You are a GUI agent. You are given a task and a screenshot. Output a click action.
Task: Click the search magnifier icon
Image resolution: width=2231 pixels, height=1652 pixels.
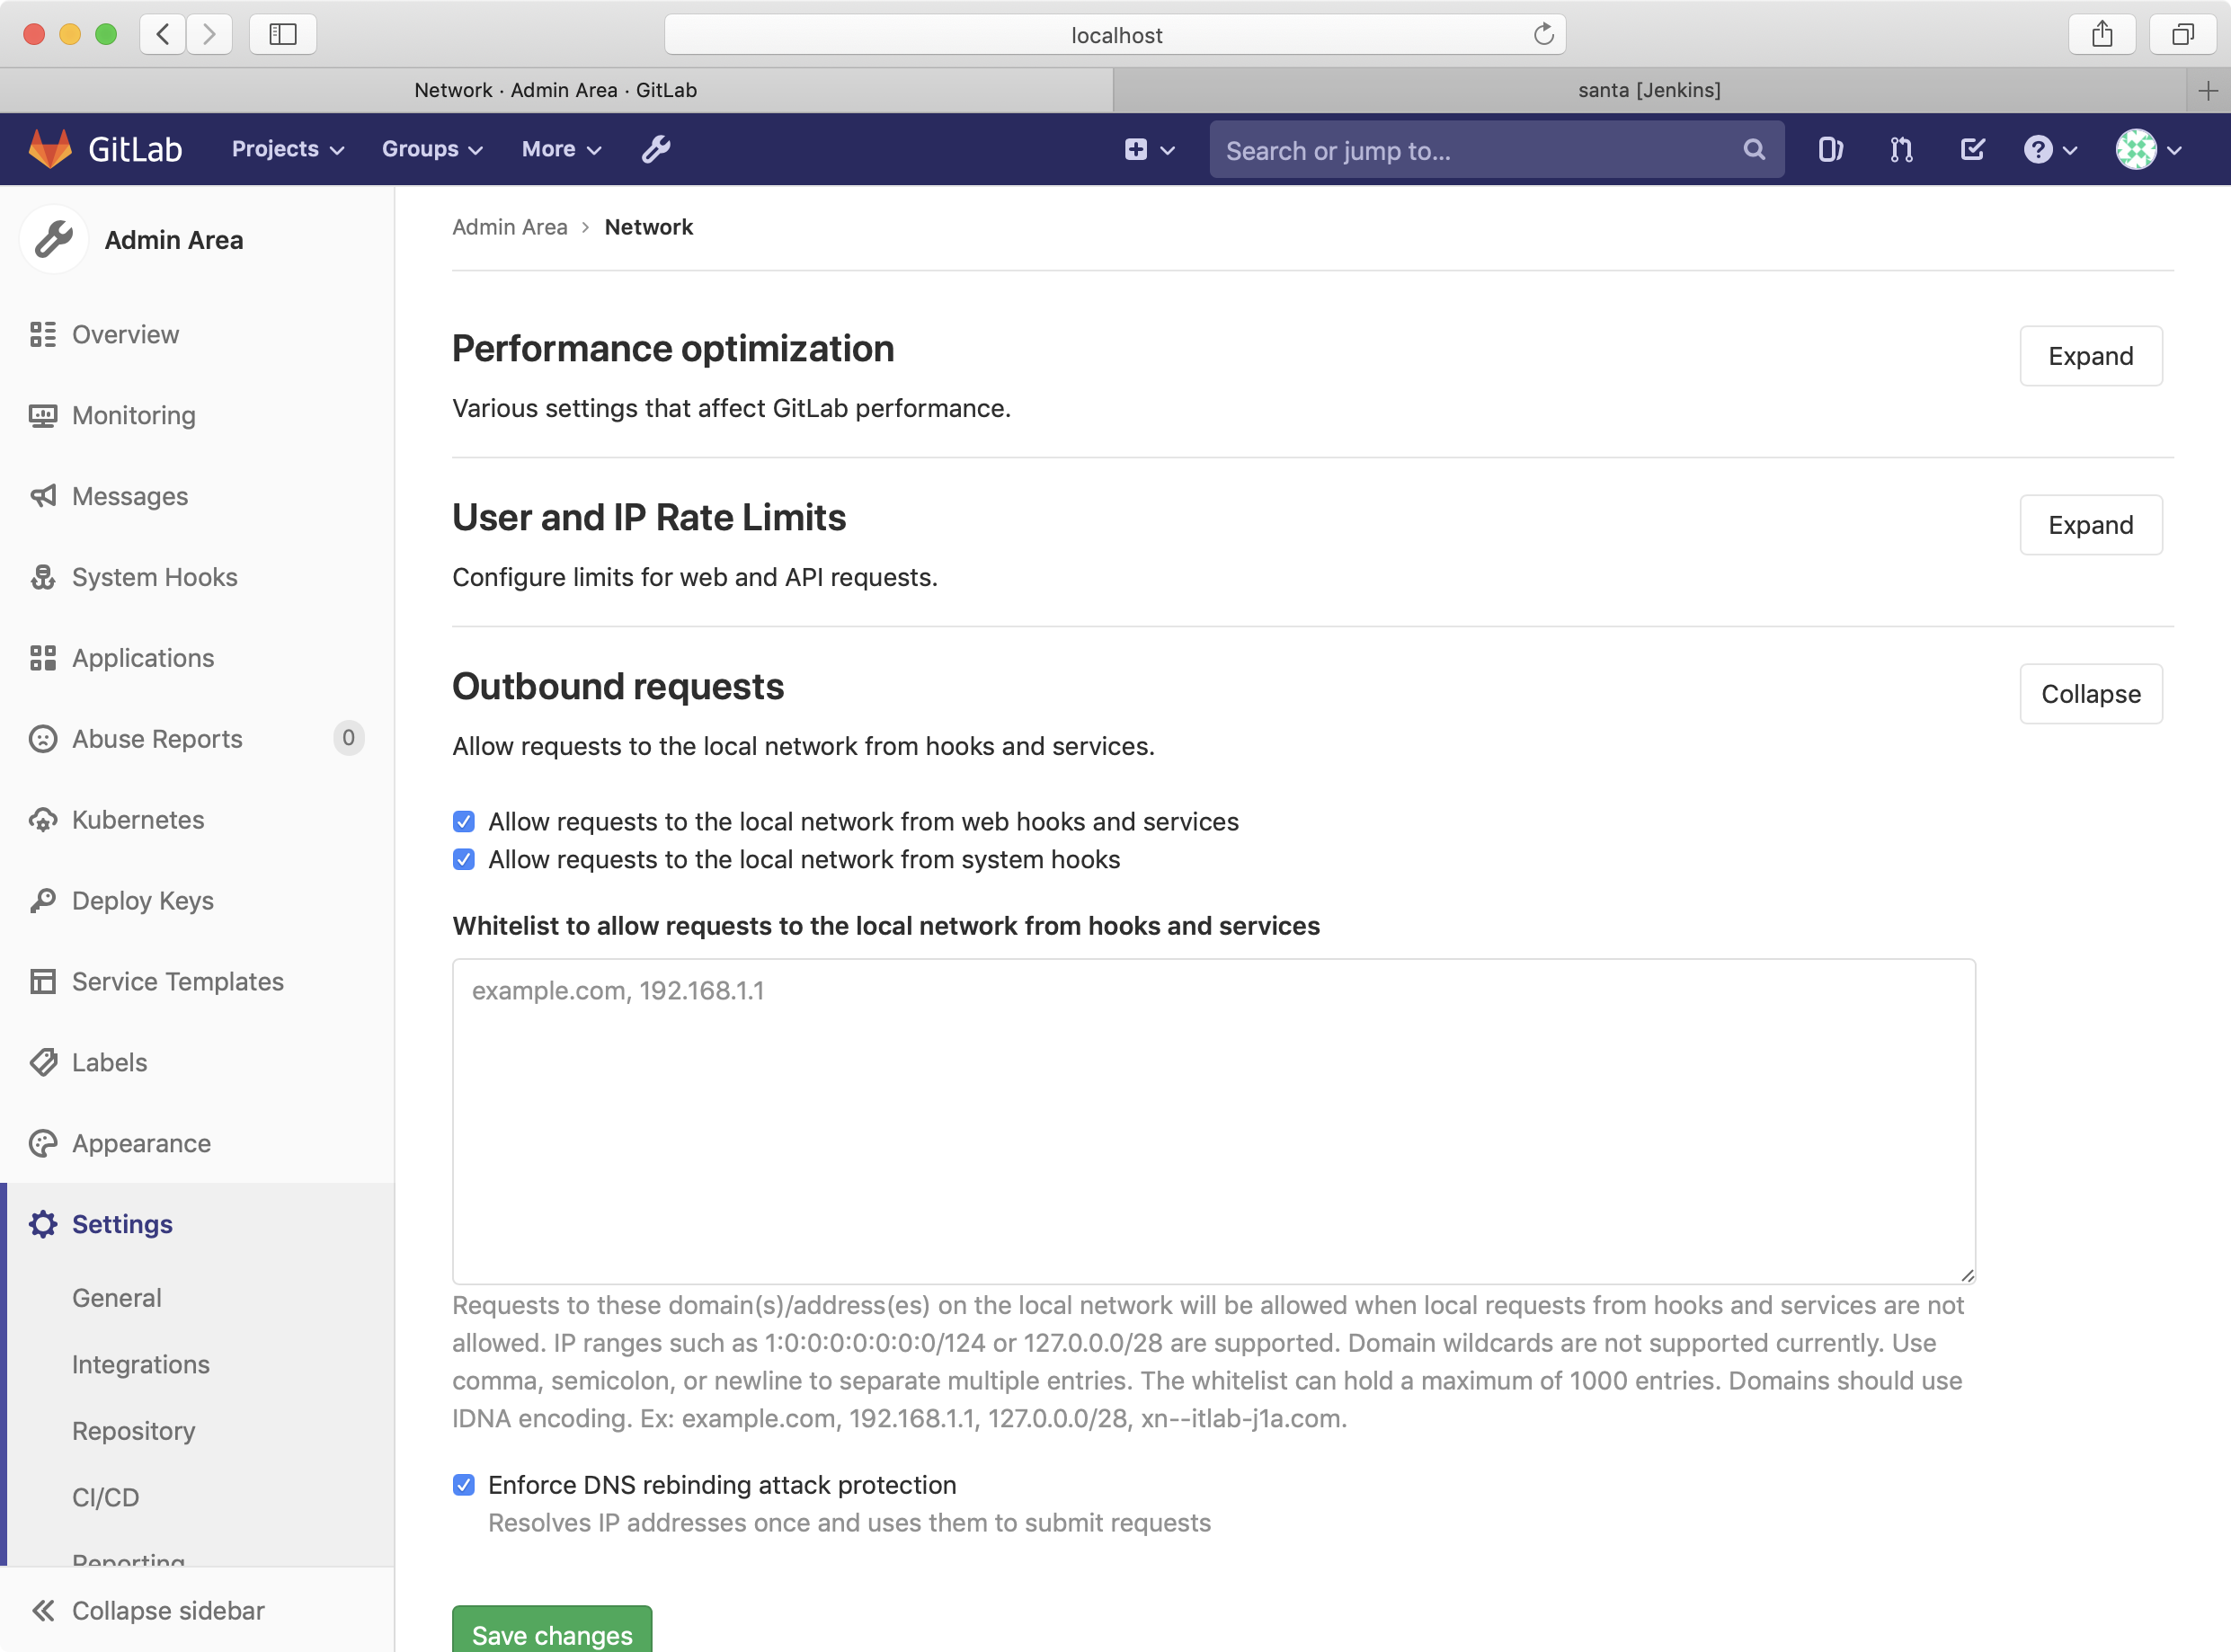(1754, 150)
